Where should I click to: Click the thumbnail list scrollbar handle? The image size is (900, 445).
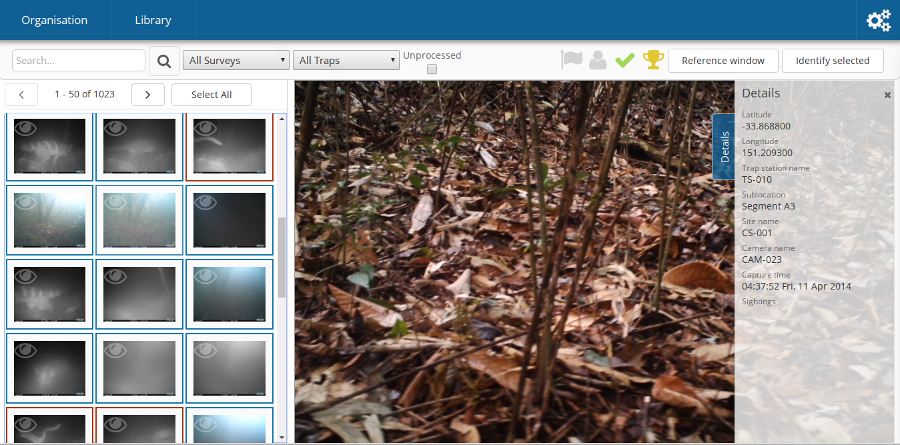[282, 257]
